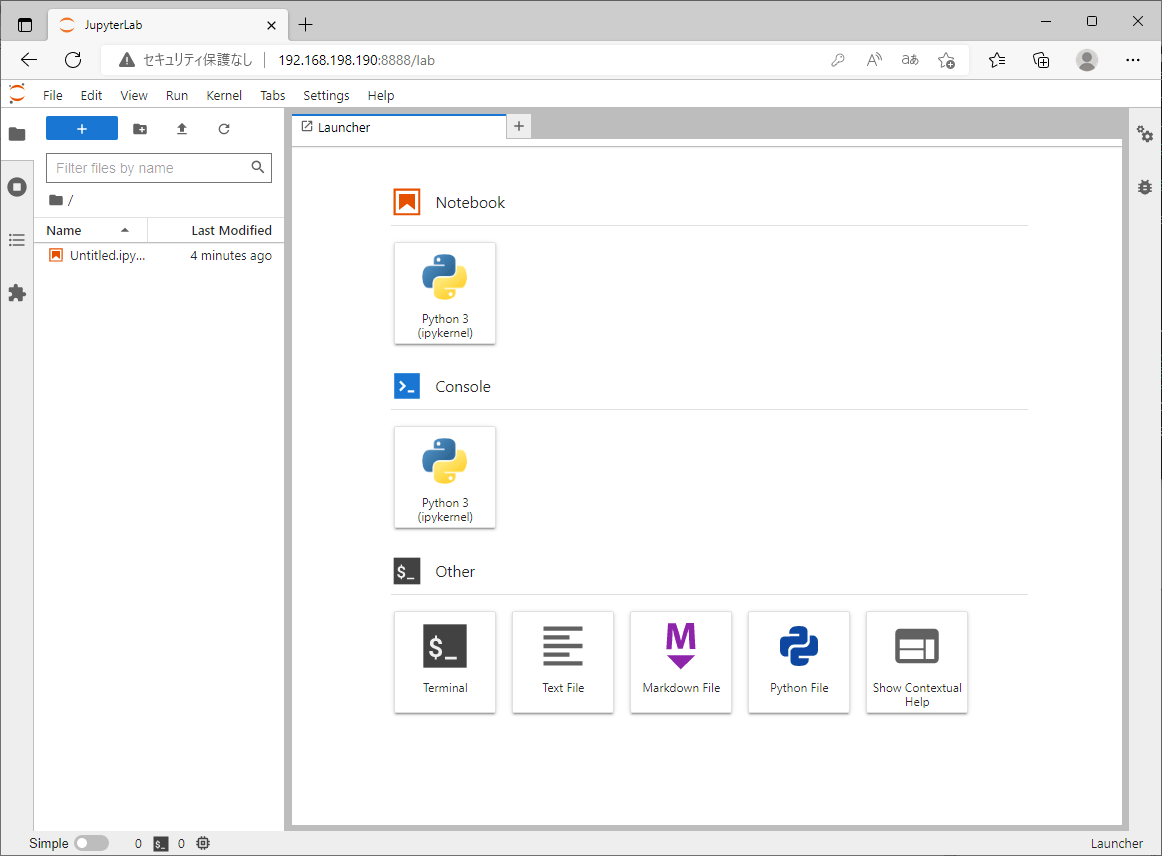Screen dimensions: 1162x856
Task: Open browser Collections icon
Action: 1041,60
